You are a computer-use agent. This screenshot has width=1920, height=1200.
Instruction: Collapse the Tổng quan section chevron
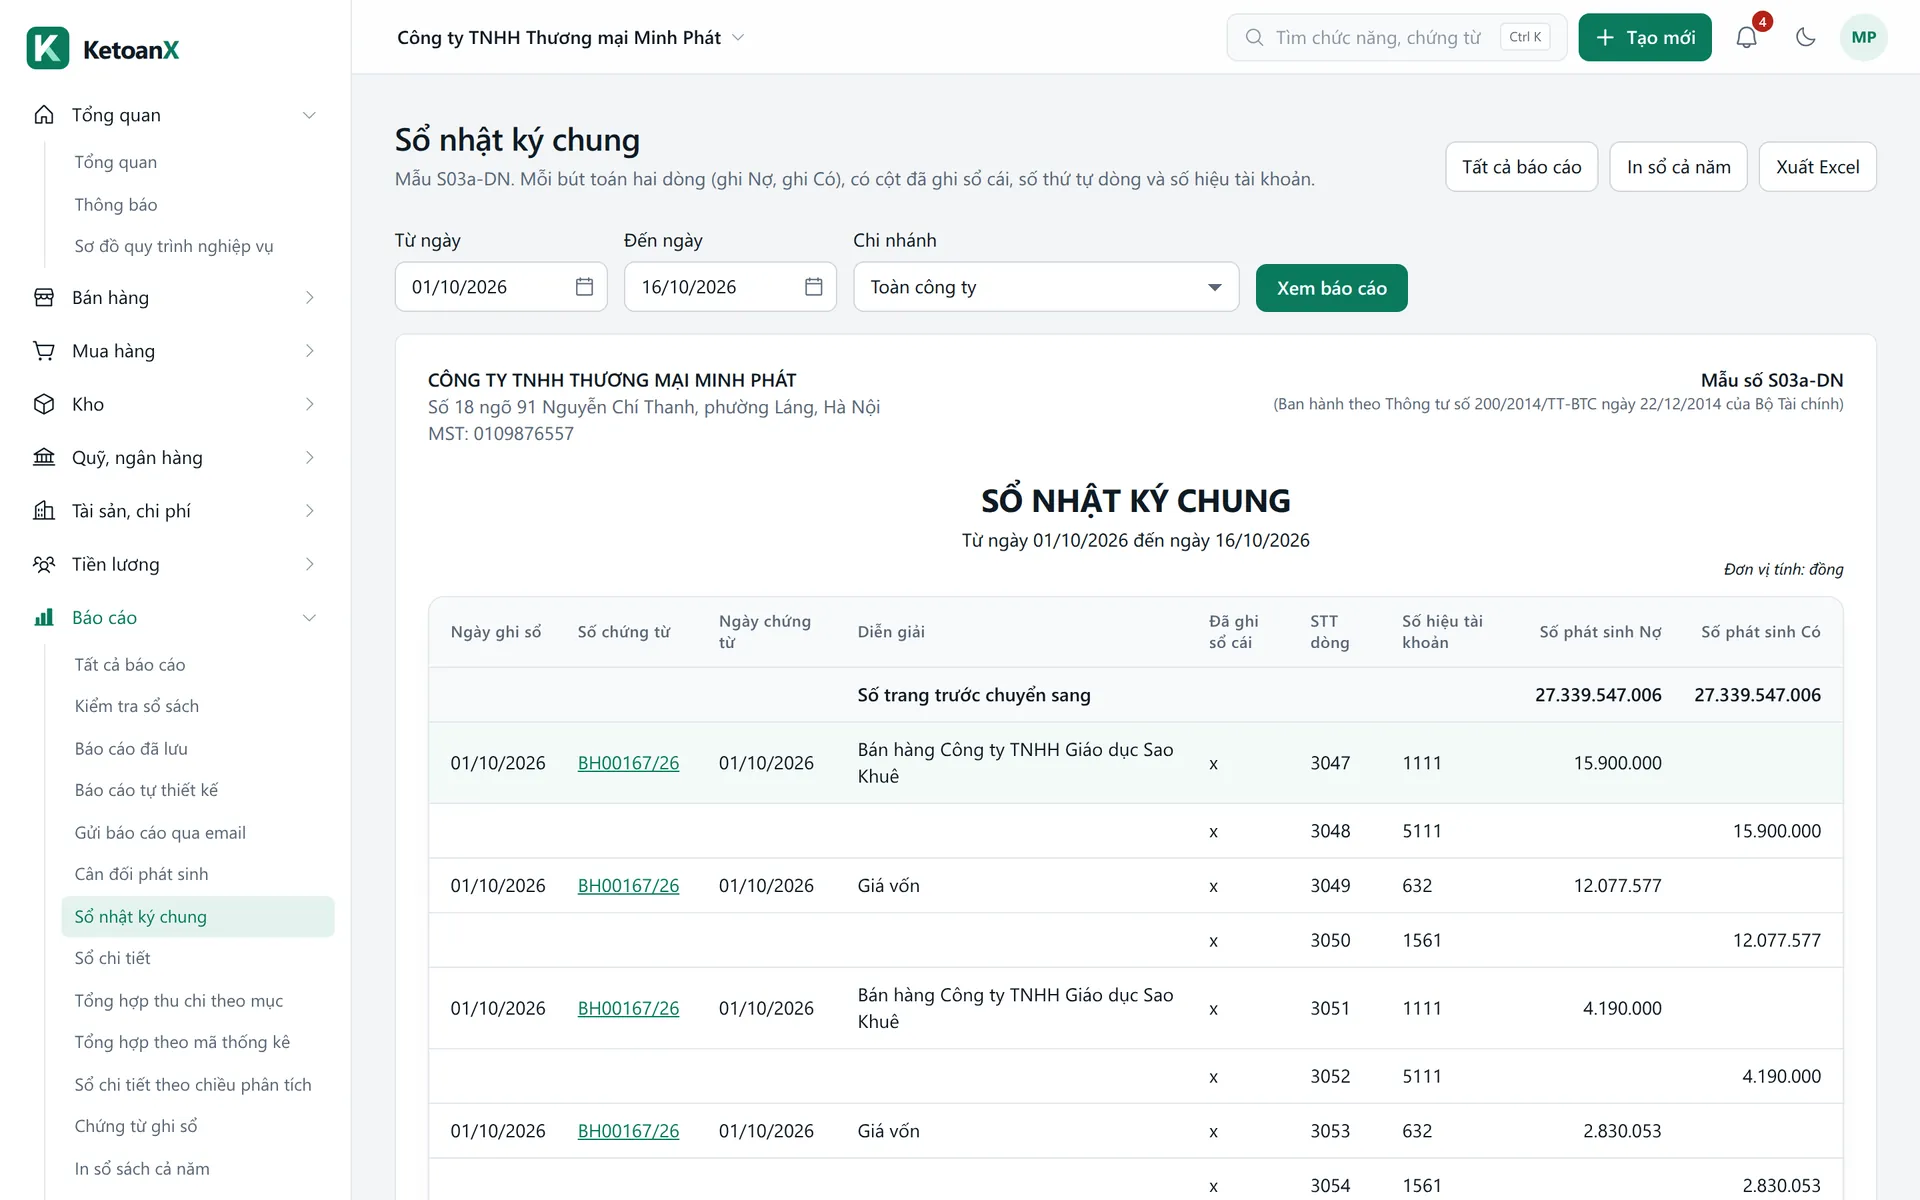pyautogui.click(x=309, y=115)
